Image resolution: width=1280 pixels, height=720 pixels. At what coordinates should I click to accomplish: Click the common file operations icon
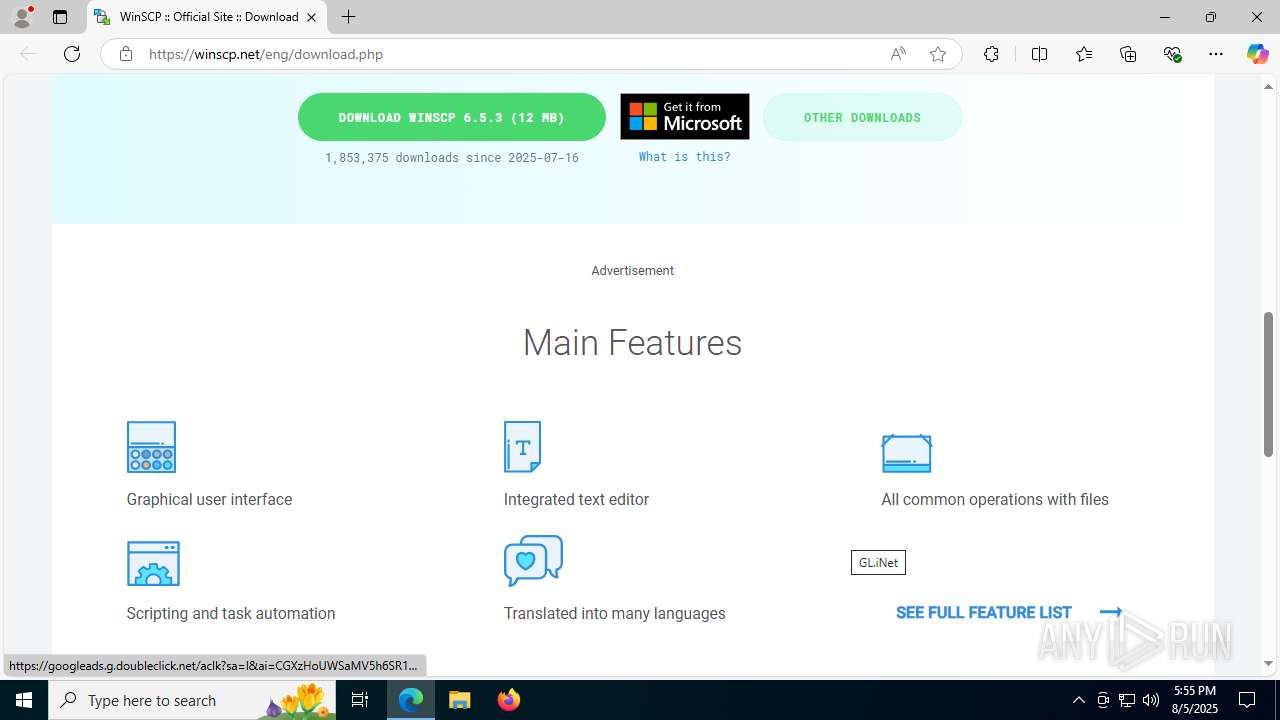906,453
